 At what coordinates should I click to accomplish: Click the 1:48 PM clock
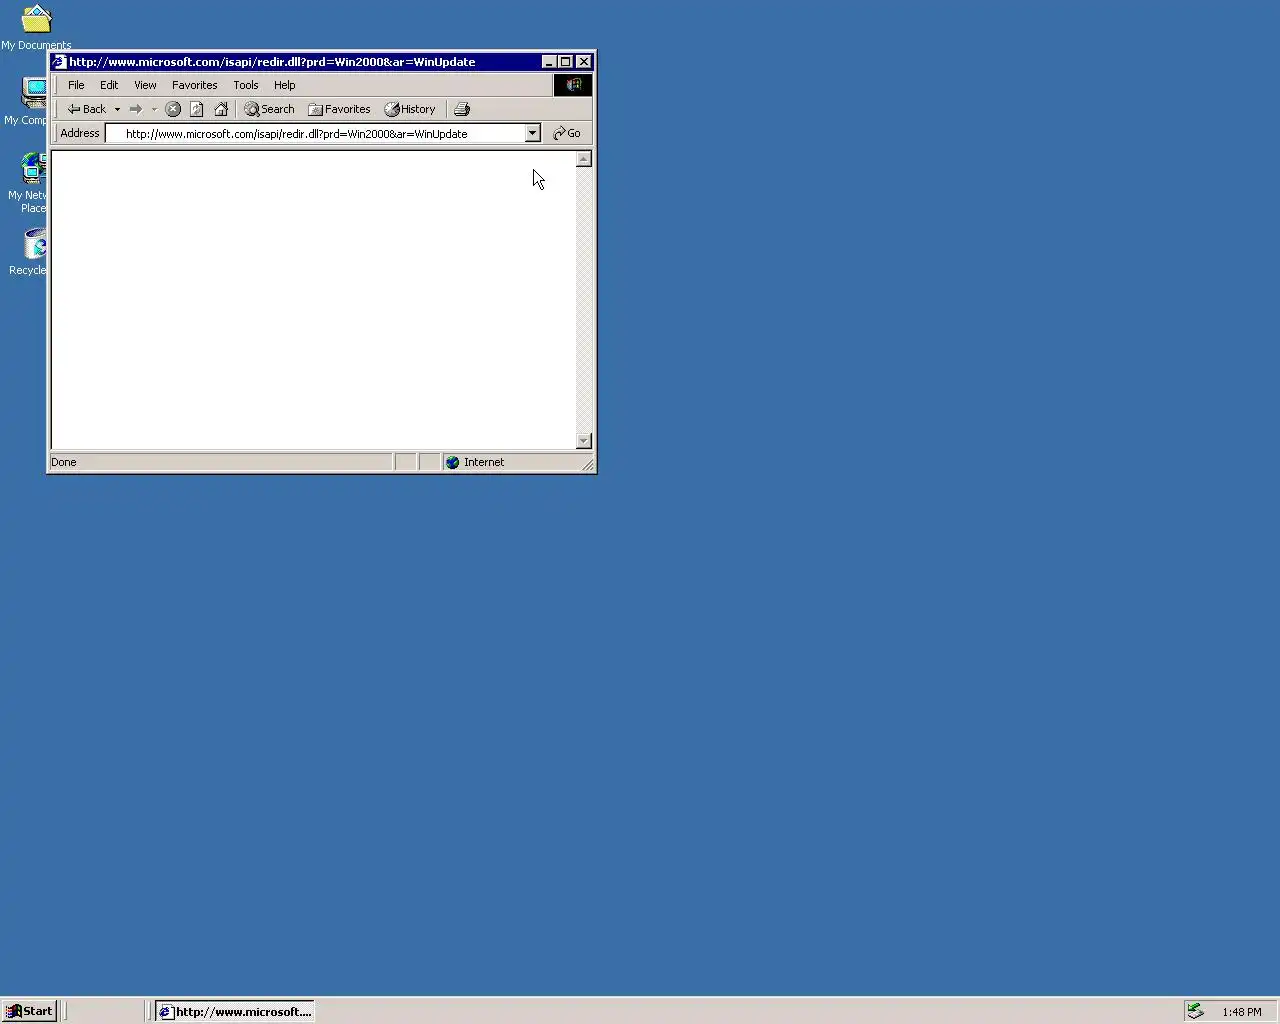[x=1242, y=1012]
